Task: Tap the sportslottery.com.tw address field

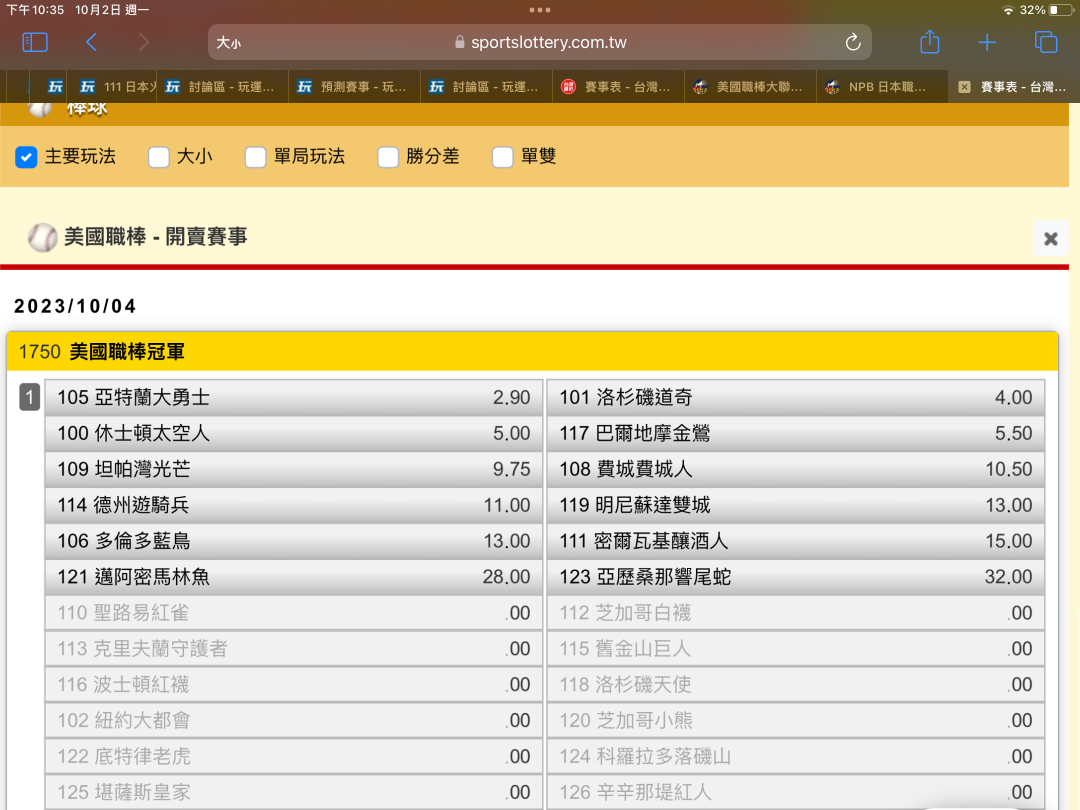Action: (539, 43)
